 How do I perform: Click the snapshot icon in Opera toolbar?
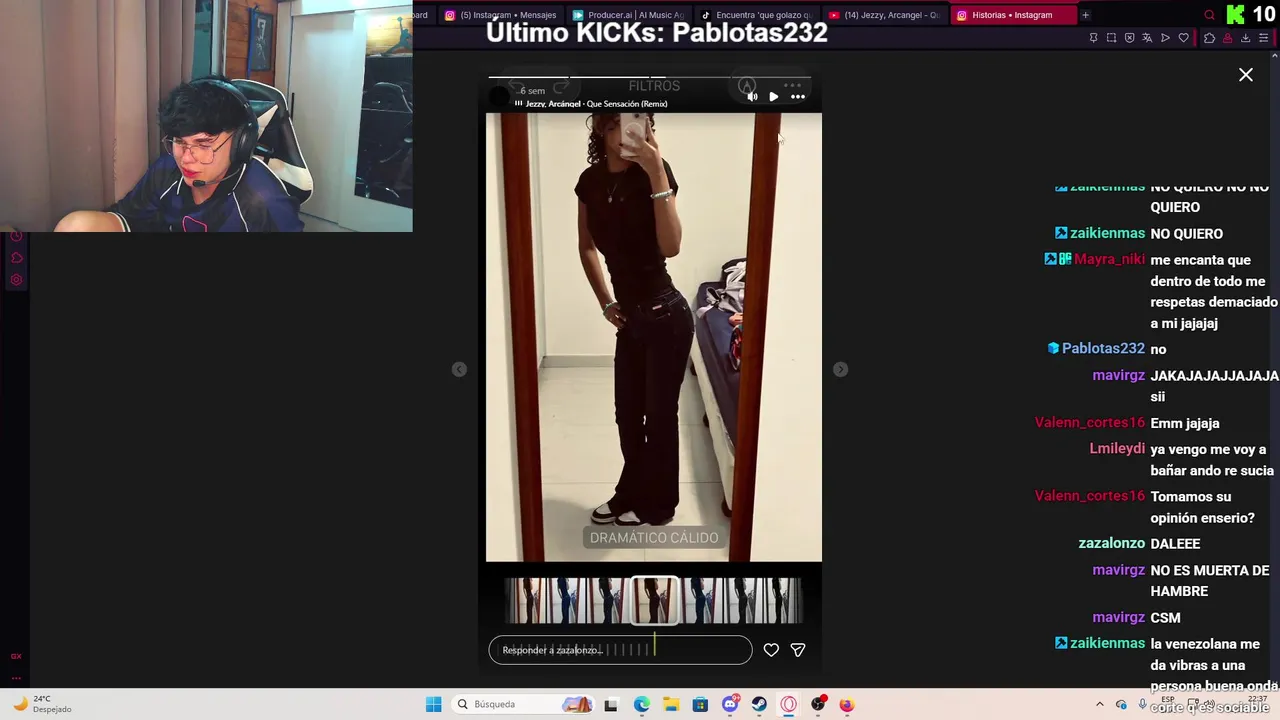pyautogui.click(x=1111, y=38)
